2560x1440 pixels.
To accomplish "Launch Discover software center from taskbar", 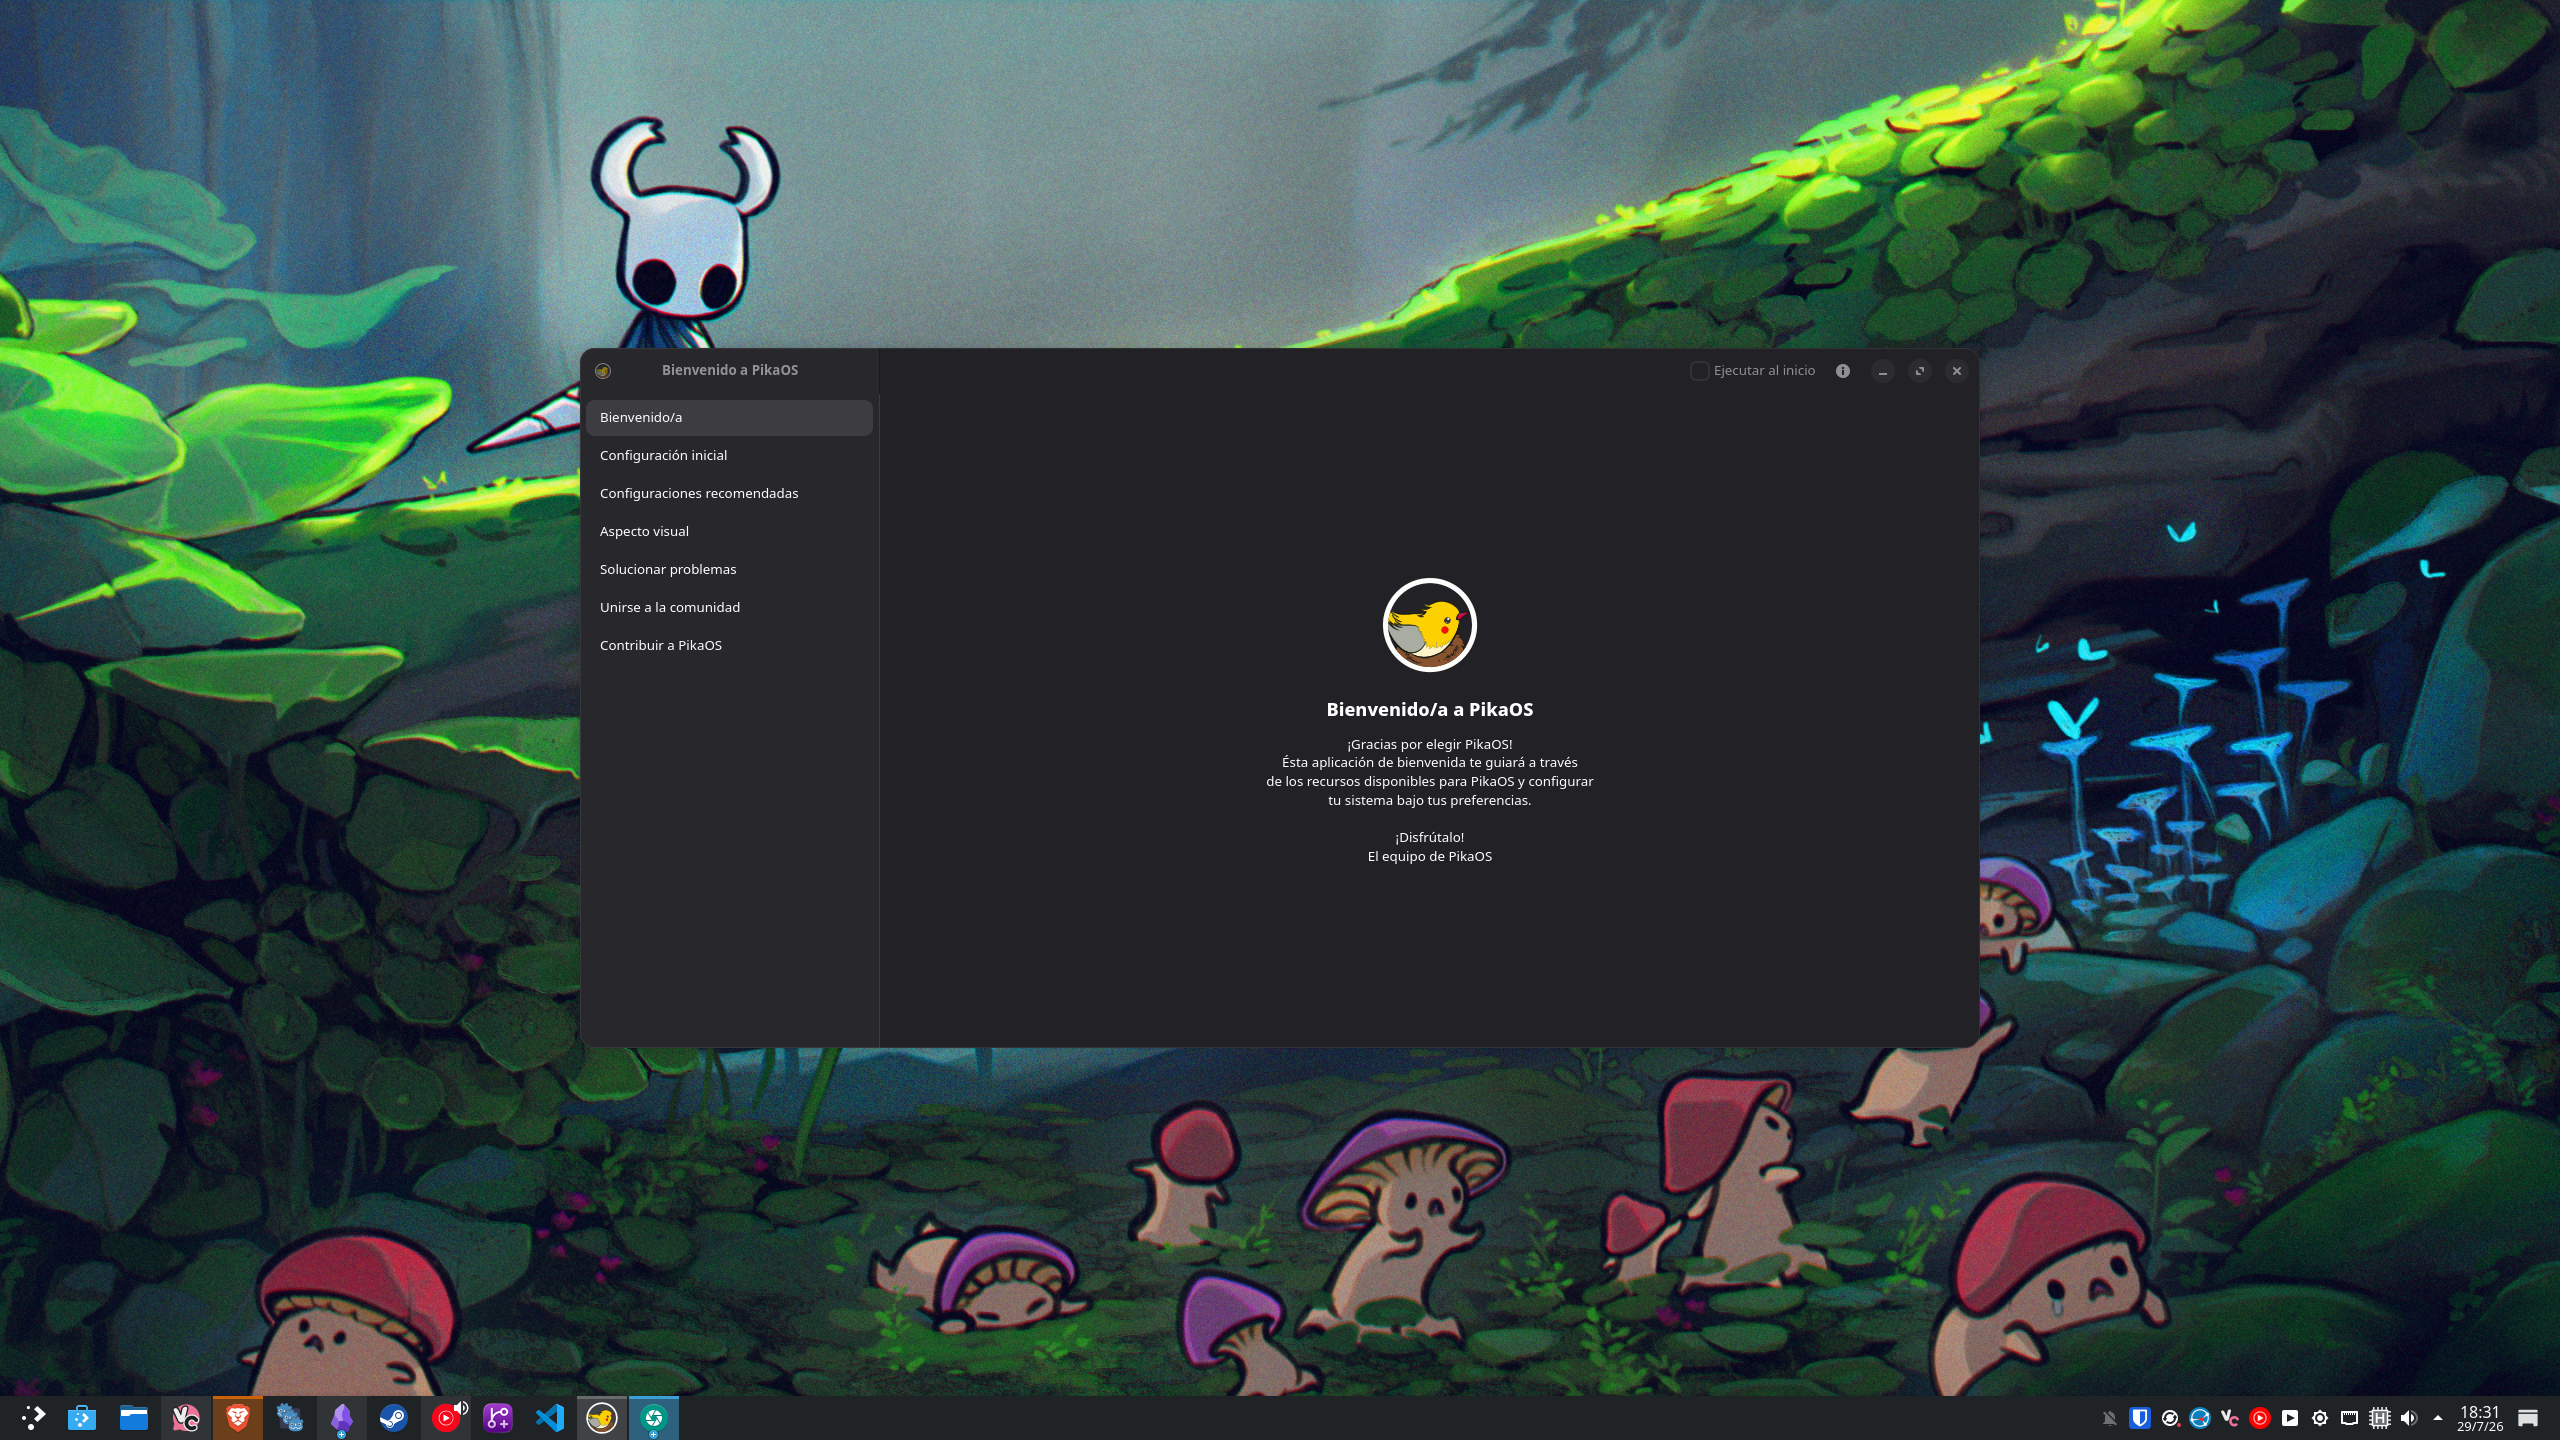I will [82, 1418].
